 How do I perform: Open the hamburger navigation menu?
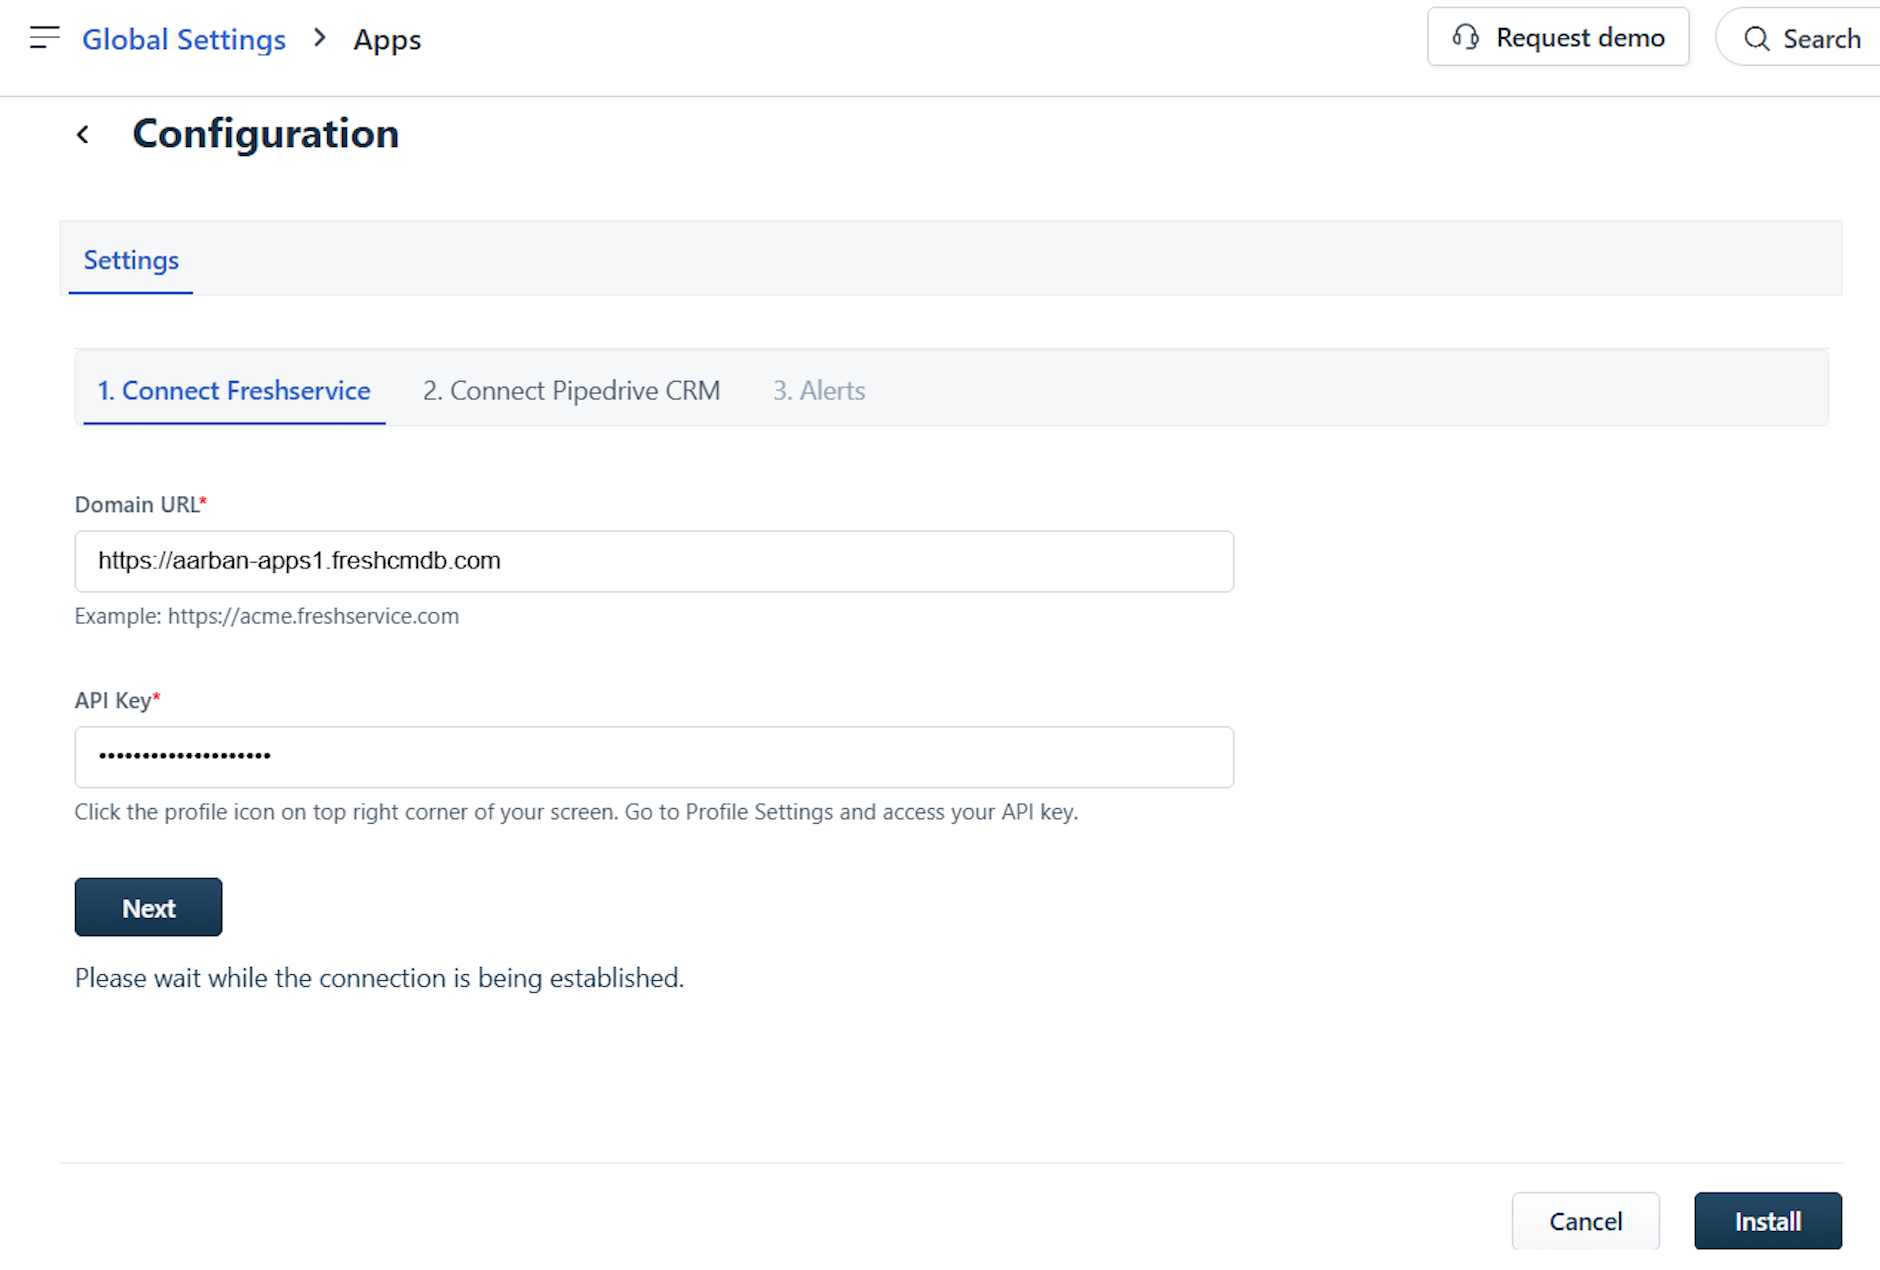pyautogui.click(x=45, y=38)
